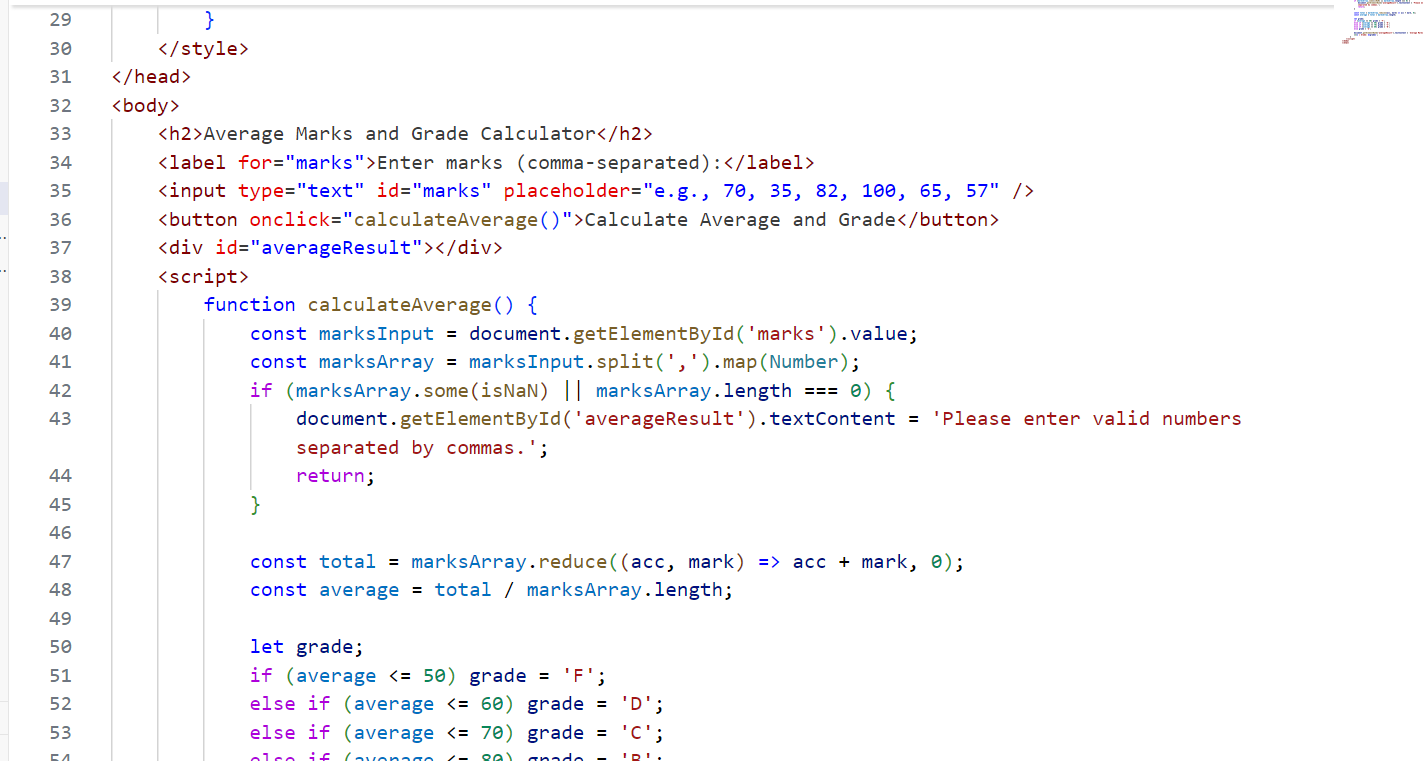Click the closing </head> tag

click(x=151, y=77)
